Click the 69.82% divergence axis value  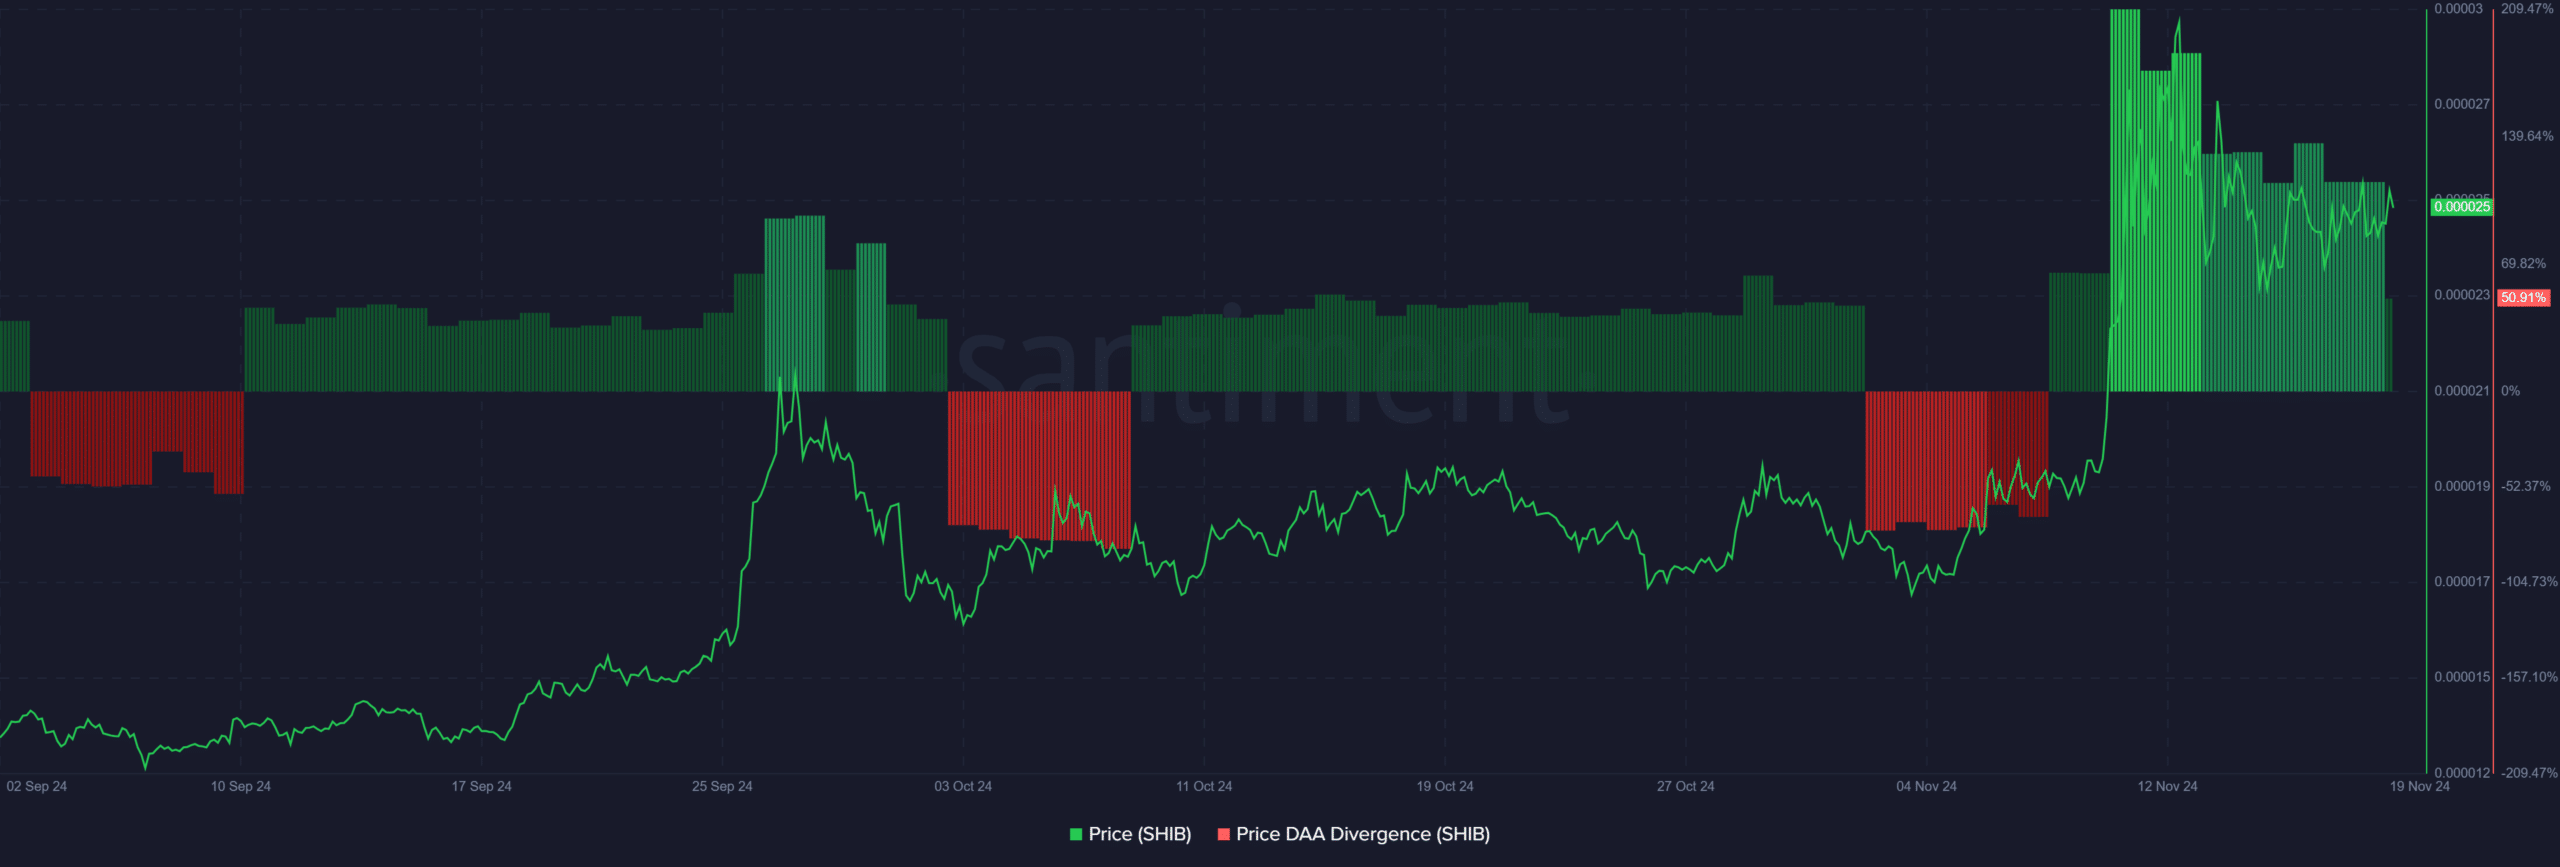point(2523,264)
